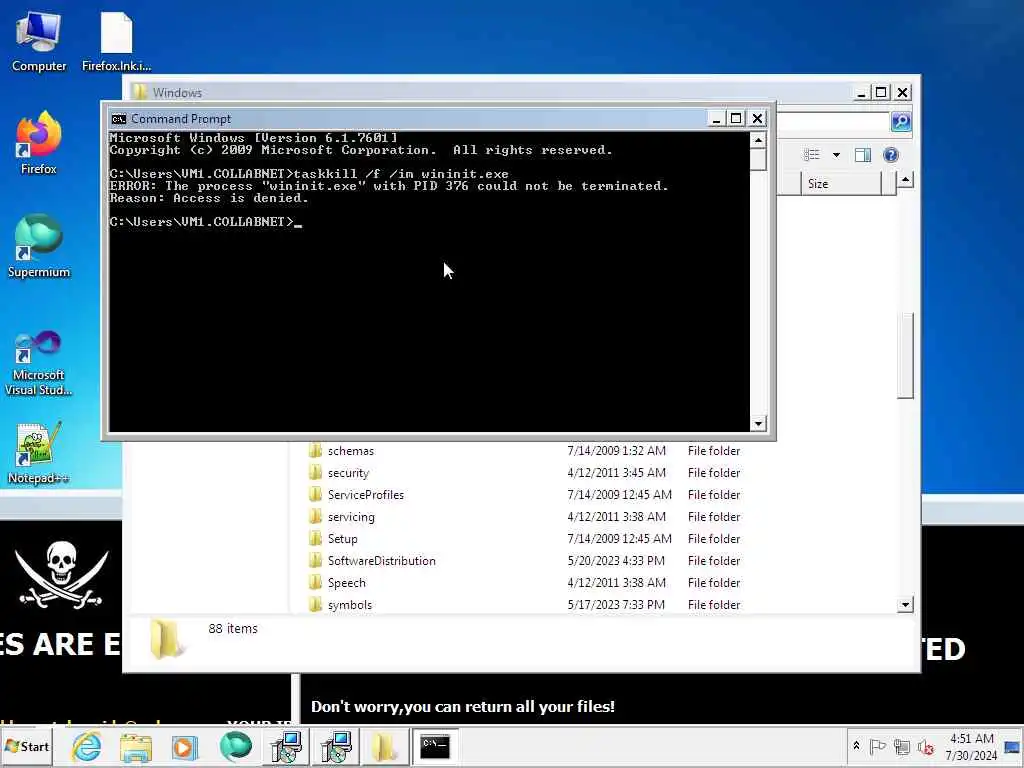Viewport: 1024px width, 768px height.
Task: Click Explorer file list scroll down arrow
Action: click(x=904, y=605)
